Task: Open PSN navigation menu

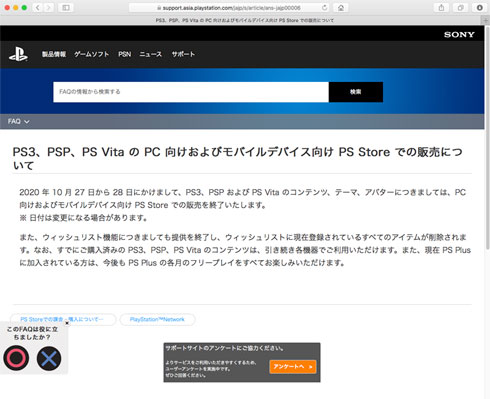Action: click(x=124, y=54)
